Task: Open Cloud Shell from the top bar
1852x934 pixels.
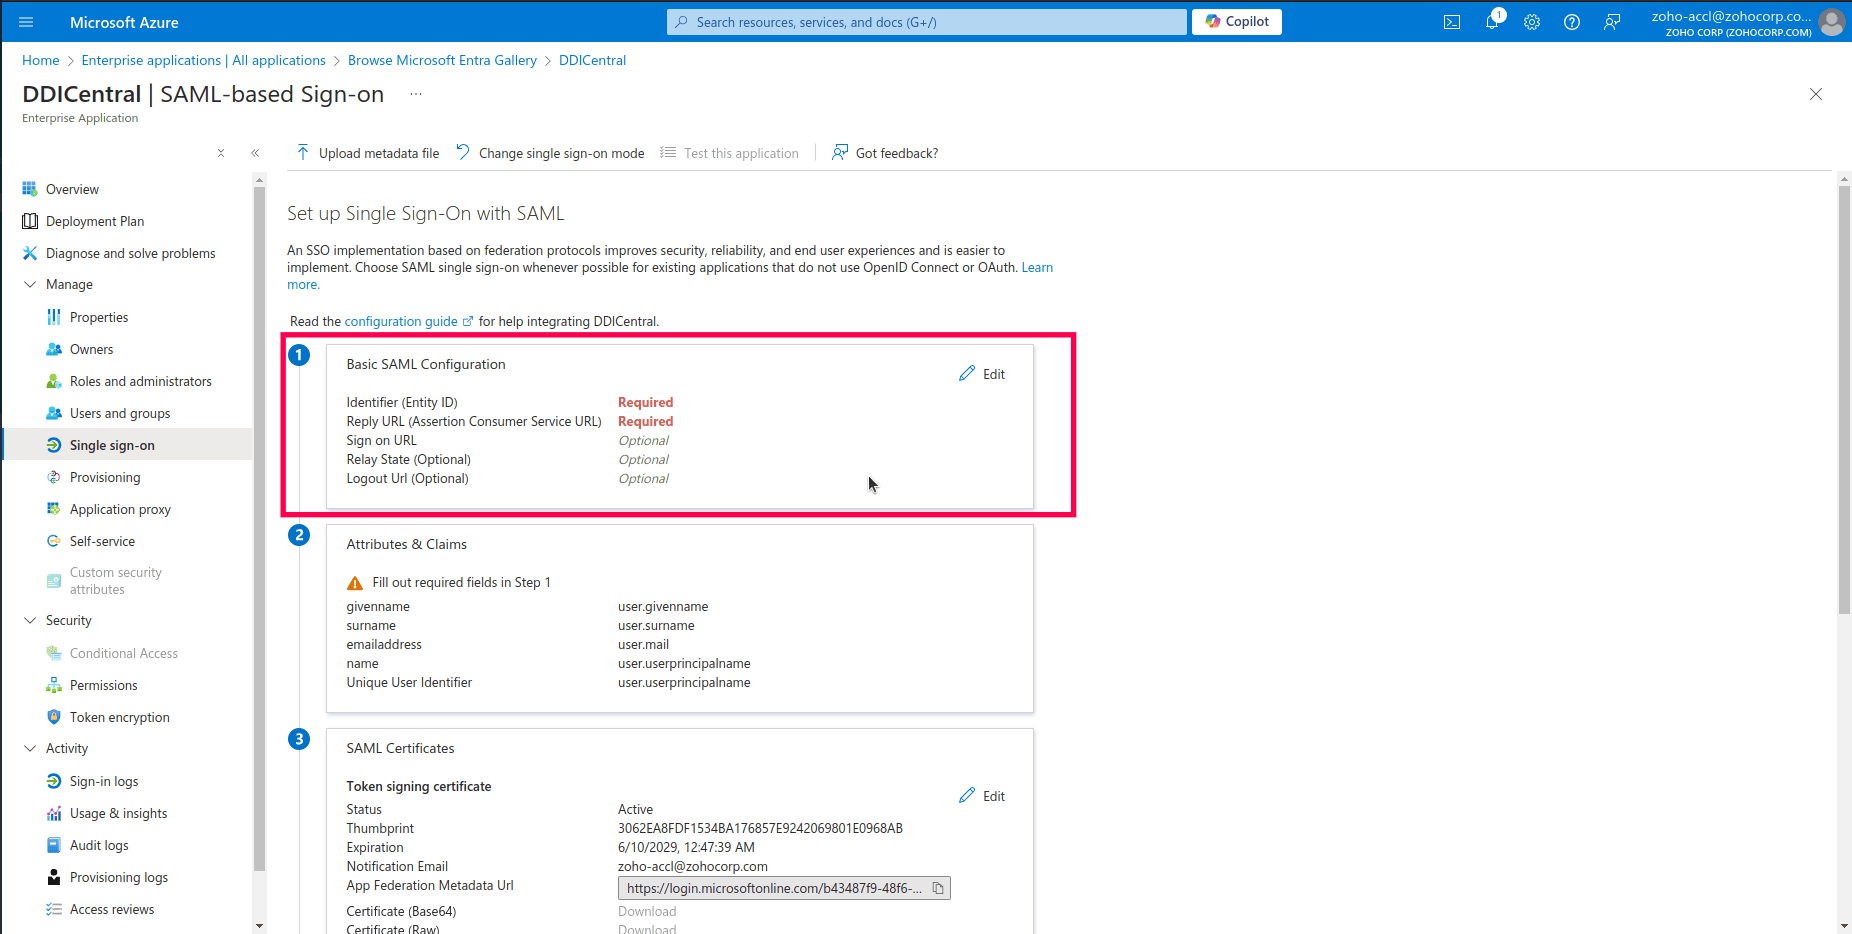Action: click(1452, 21)
